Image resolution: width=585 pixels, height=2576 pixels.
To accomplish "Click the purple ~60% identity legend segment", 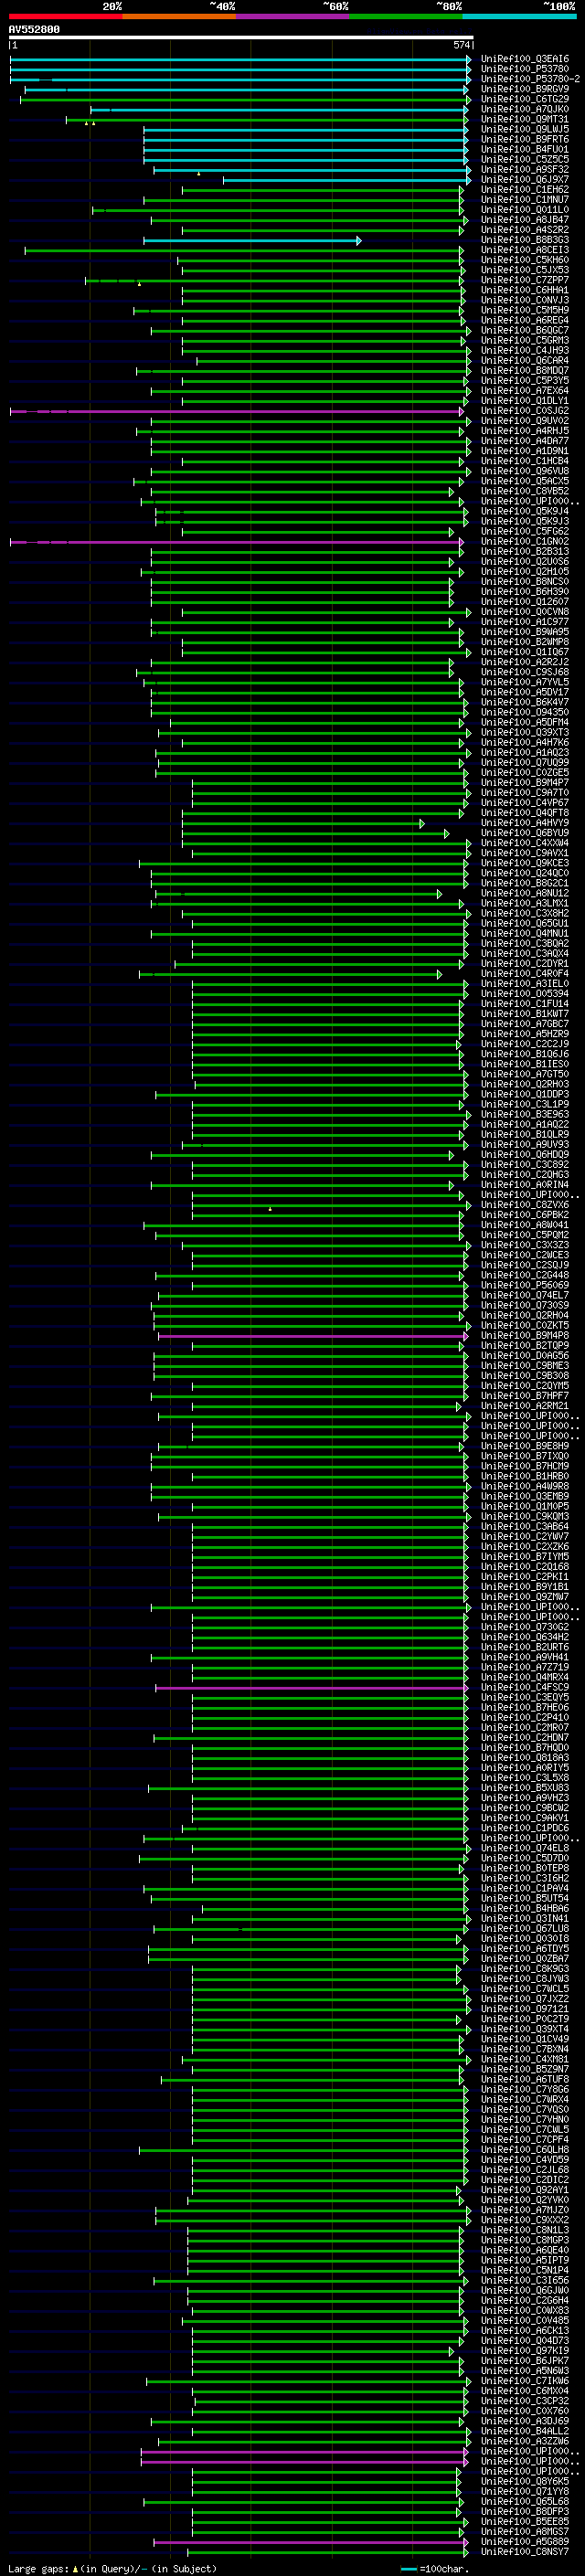I will point(292,16).
